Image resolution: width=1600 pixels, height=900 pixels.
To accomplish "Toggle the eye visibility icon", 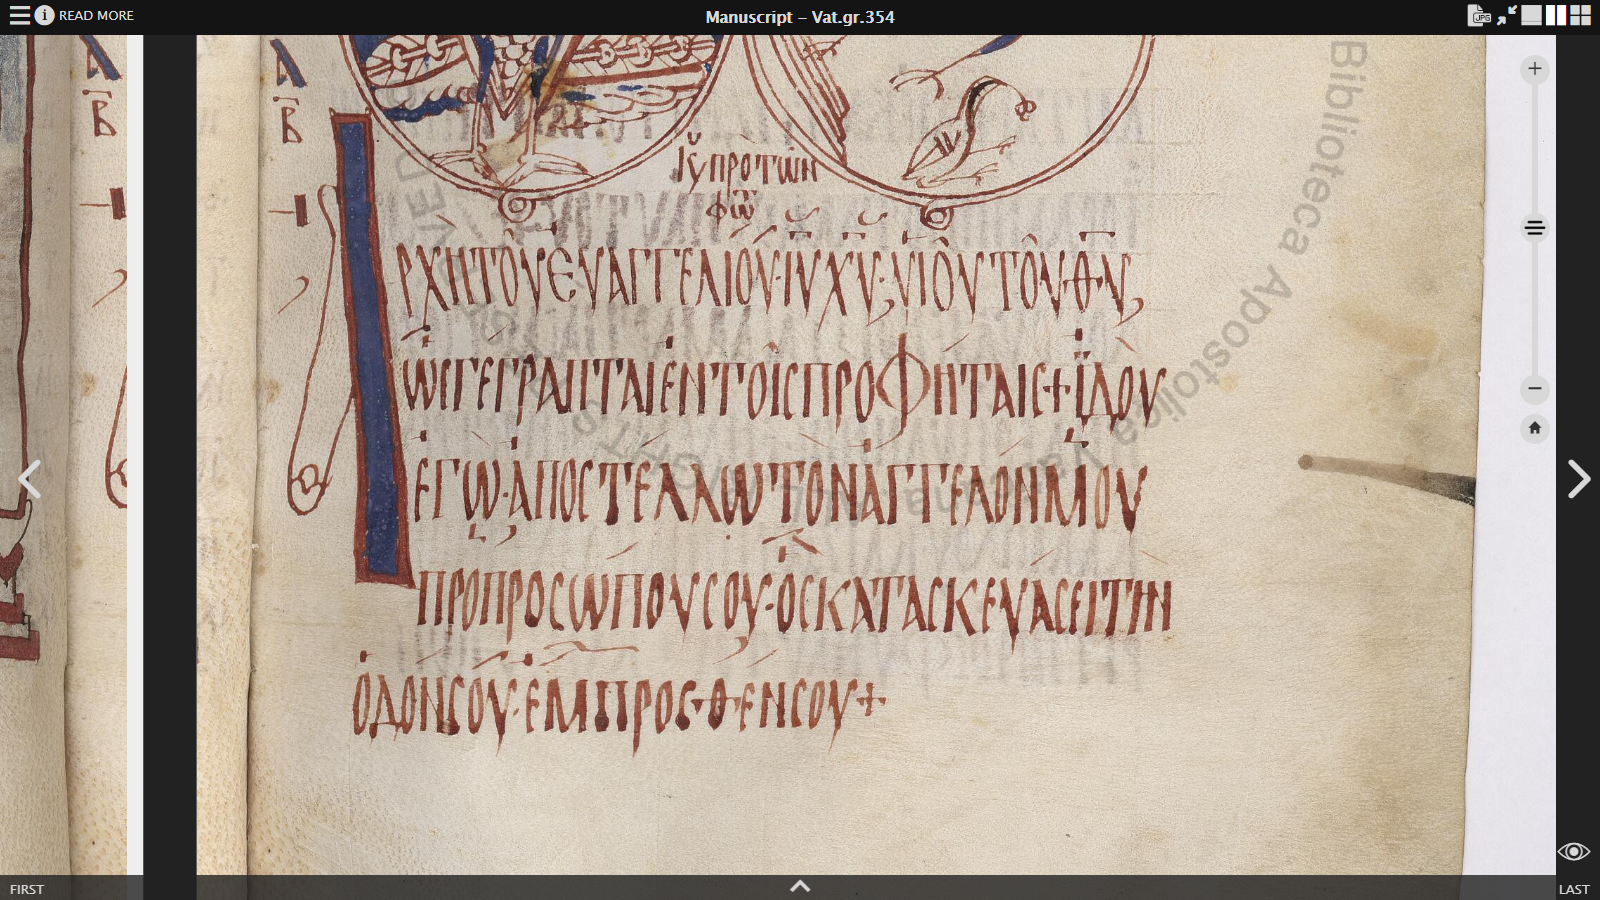I will click(x=1574, y=851).
